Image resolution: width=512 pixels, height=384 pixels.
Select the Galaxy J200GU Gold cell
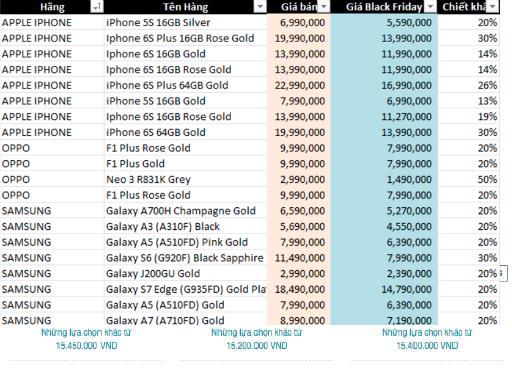coord(186,273)
